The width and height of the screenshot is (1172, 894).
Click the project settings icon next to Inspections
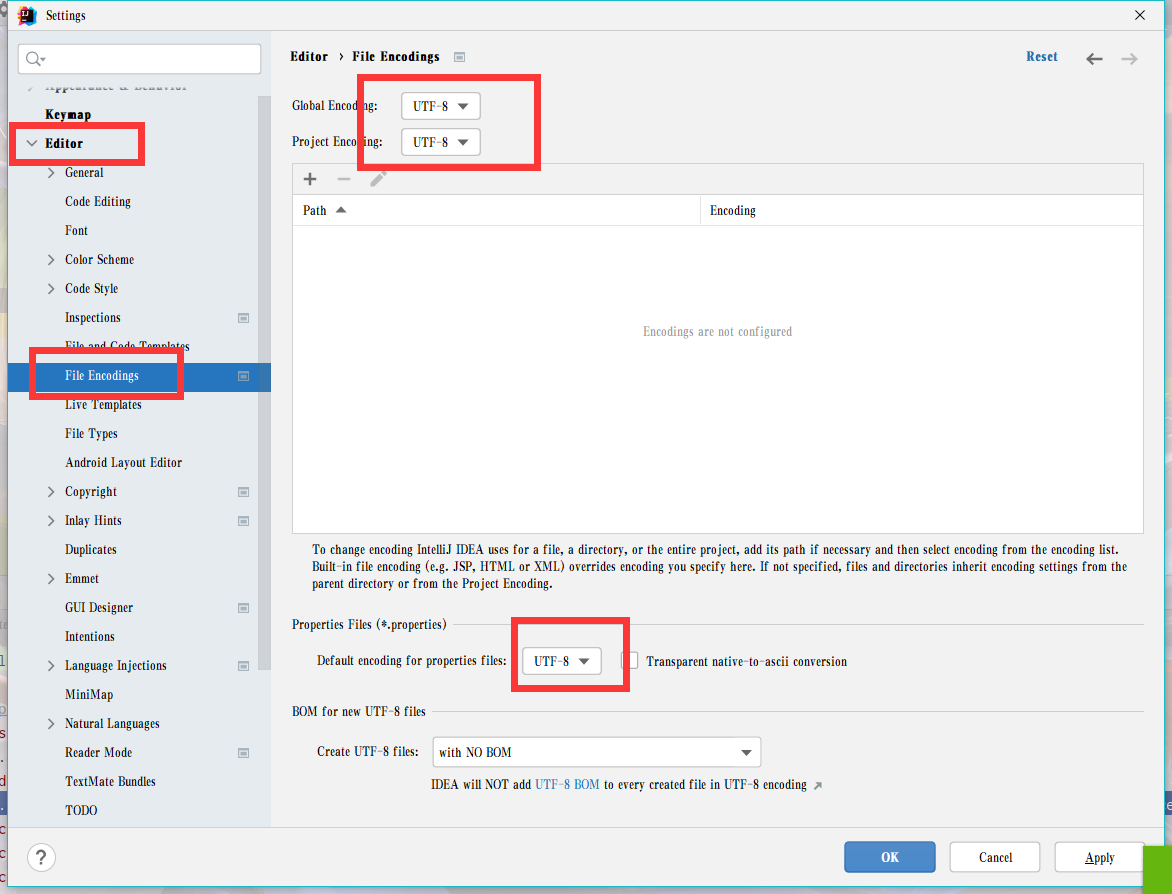coord(243,318)
